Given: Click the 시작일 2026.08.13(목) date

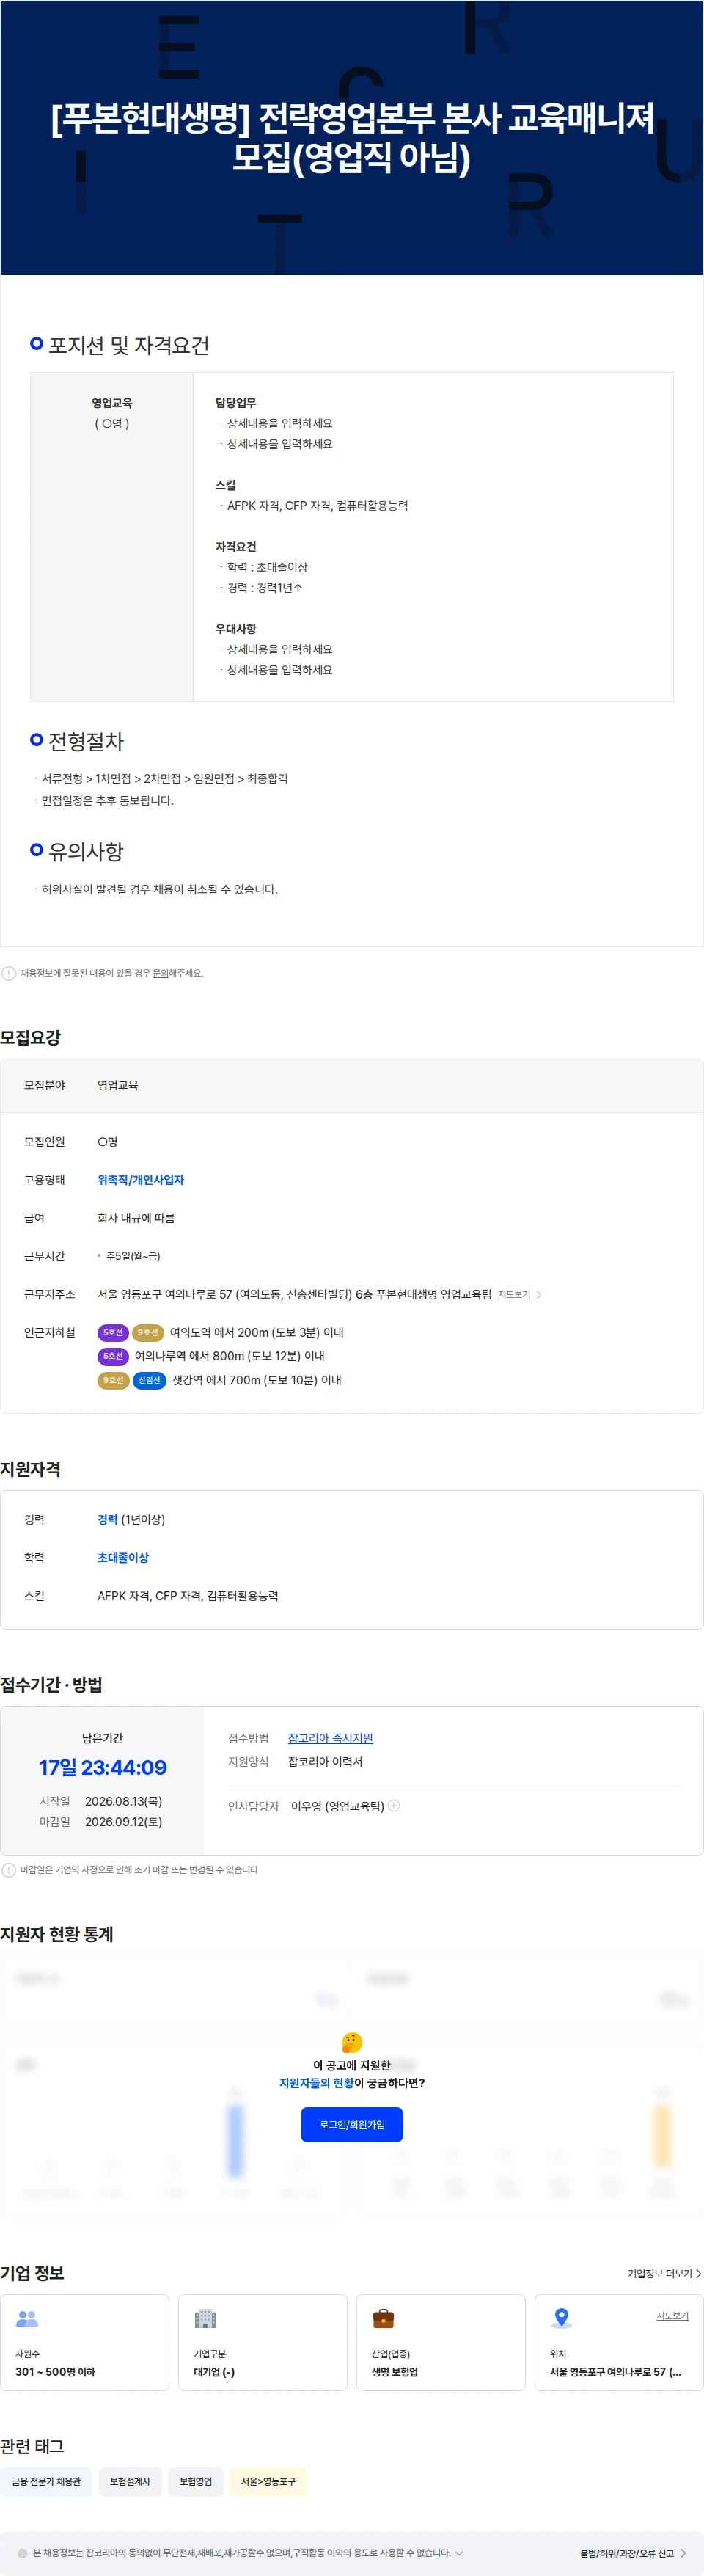Looking at the screenshot, I should (x=123, y=1801).
